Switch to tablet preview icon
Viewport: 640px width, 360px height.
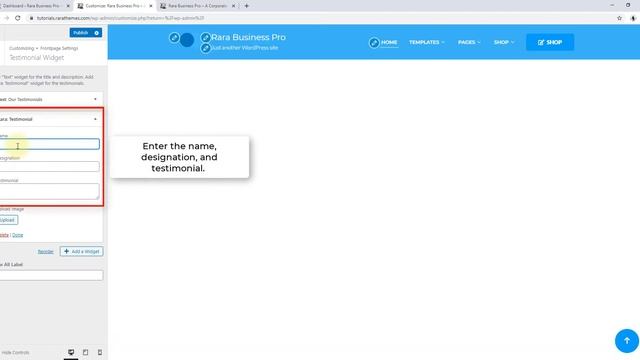(85, 352)
